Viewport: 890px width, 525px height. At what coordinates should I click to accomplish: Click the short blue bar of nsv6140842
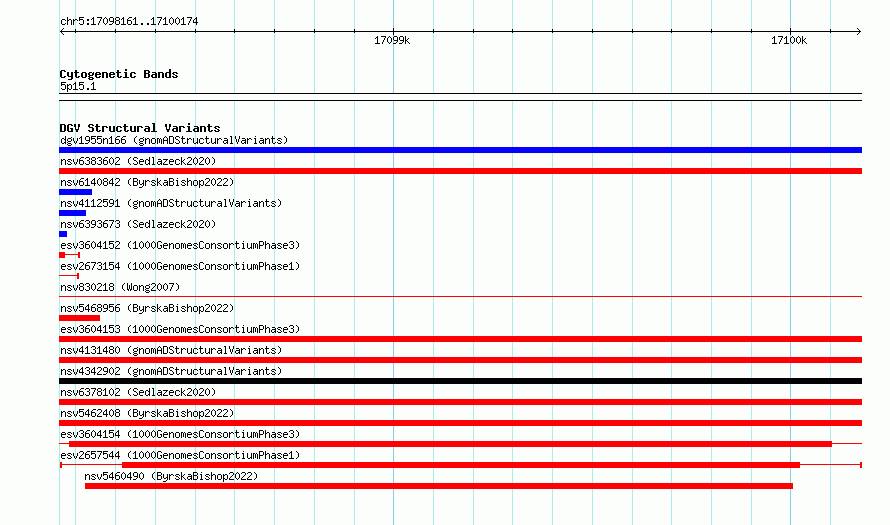[75, 192]
